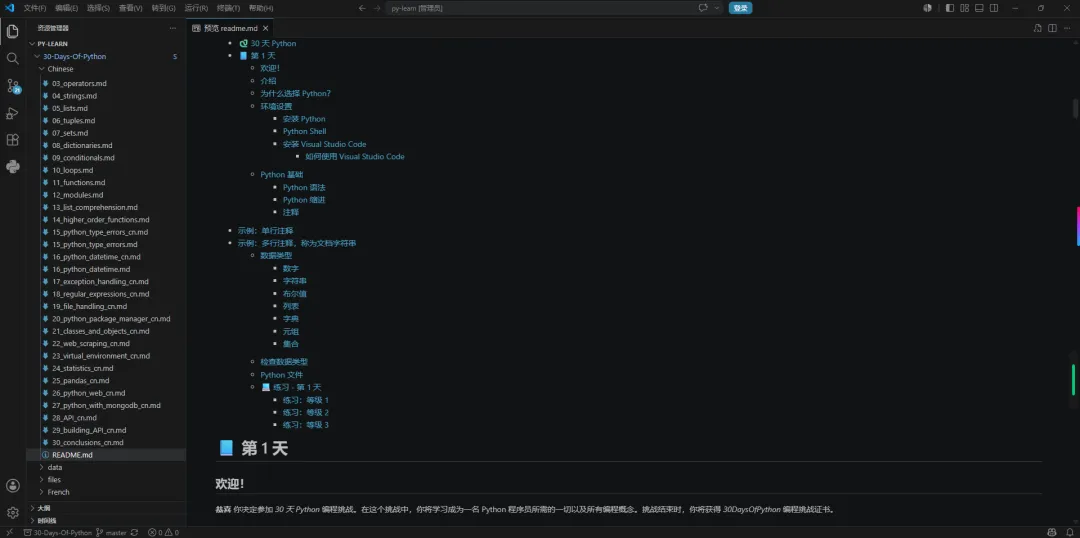Screen dimensions: 1080x538
Task: Go back with the left arrow
Action: [362, 8]
